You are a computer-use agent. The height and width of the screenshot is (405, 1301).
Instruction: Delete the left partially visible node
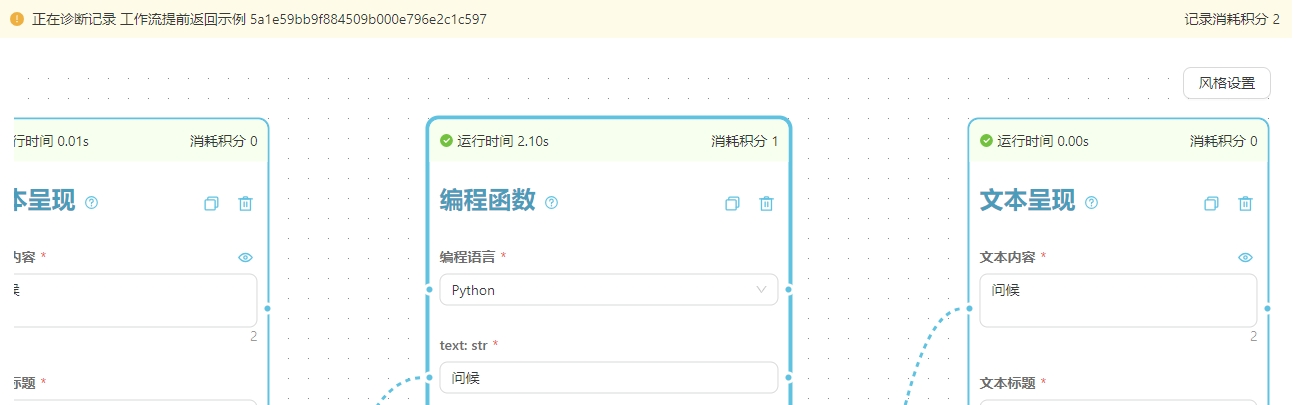pyautogui.click(x=245, y=203)
